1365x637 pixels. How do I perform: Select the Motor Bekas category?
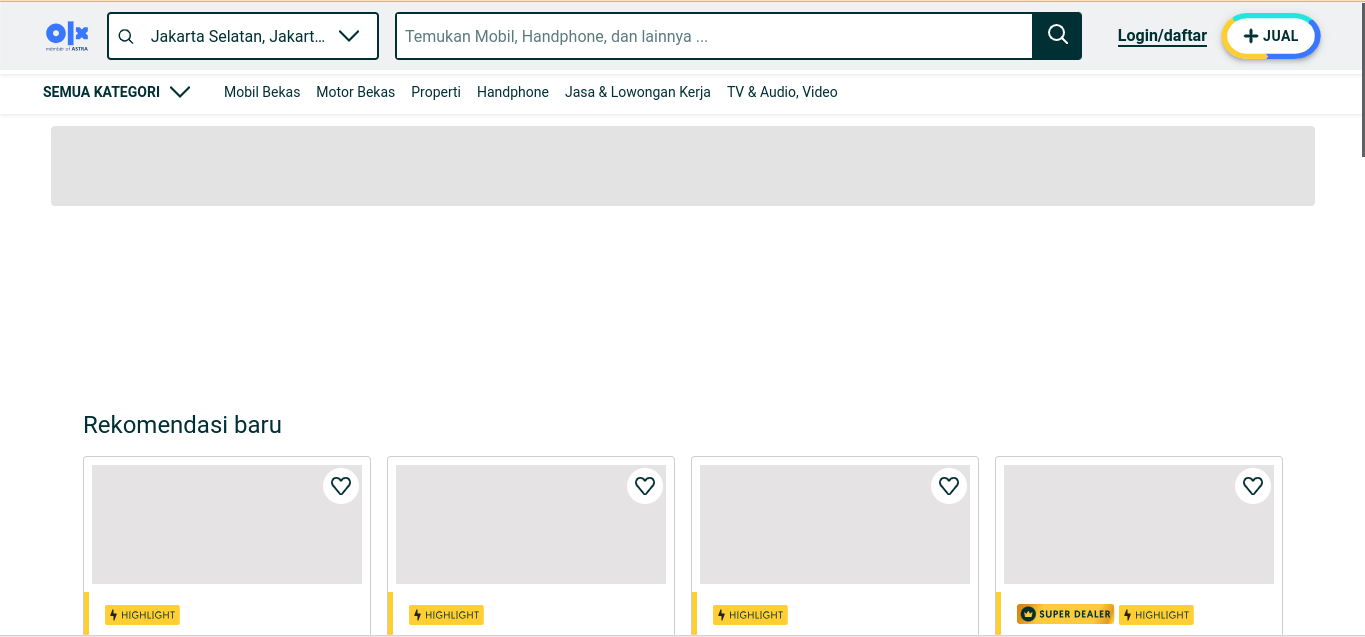[x=355, y=92]
